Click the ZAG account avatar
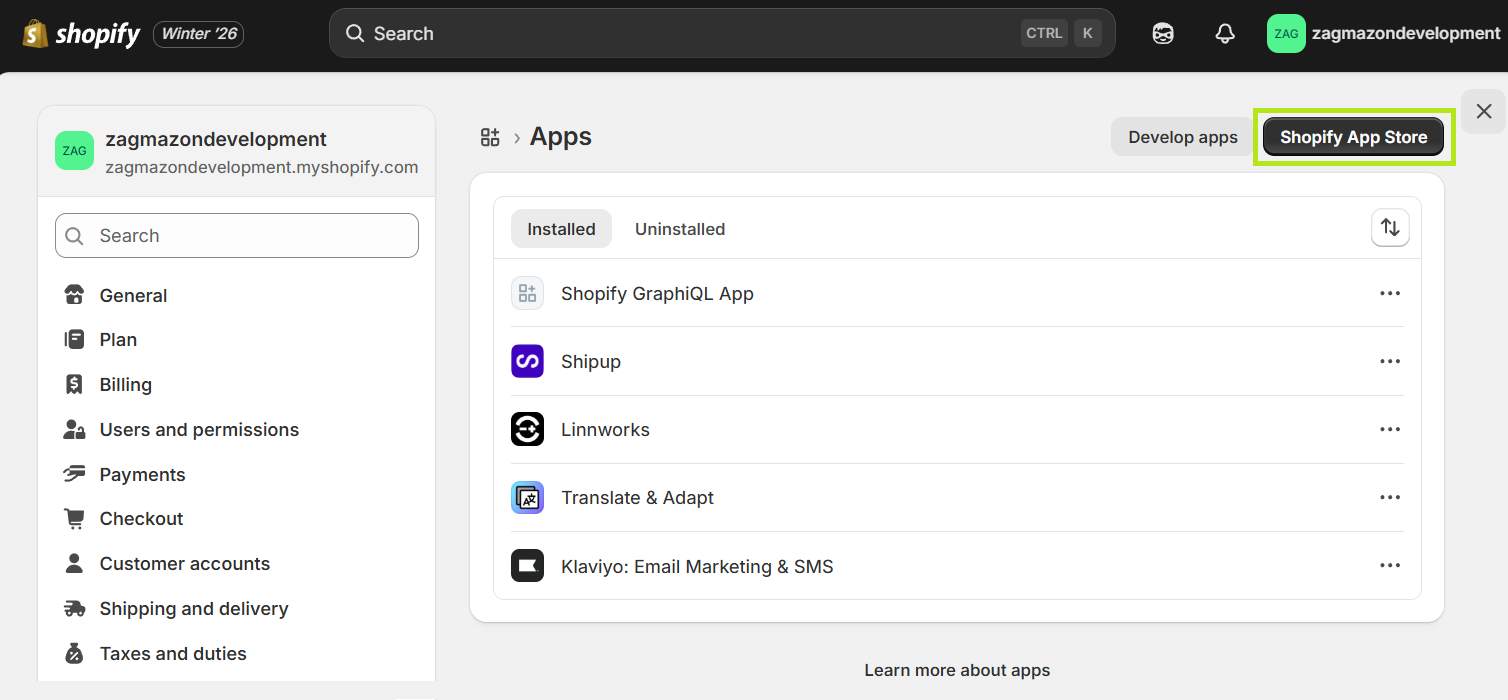The image size is (1508, 700). [x=1286, y=33]
